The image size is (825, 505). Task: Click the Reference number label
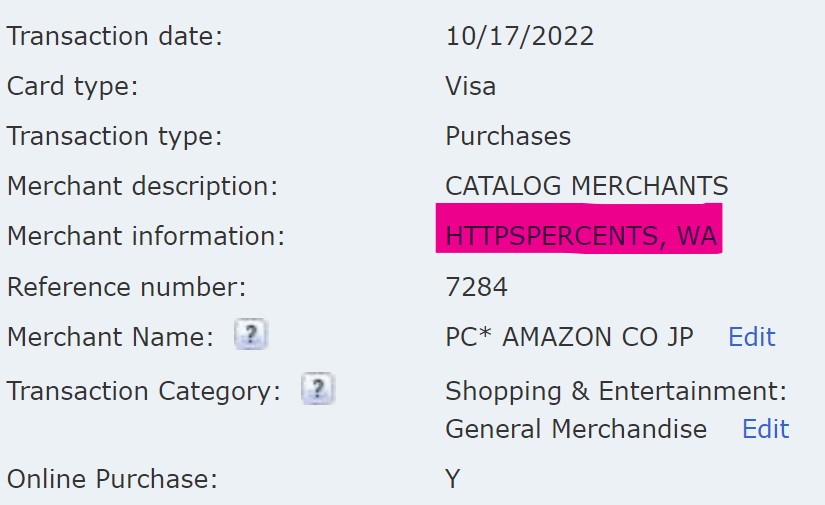[126, 288]
